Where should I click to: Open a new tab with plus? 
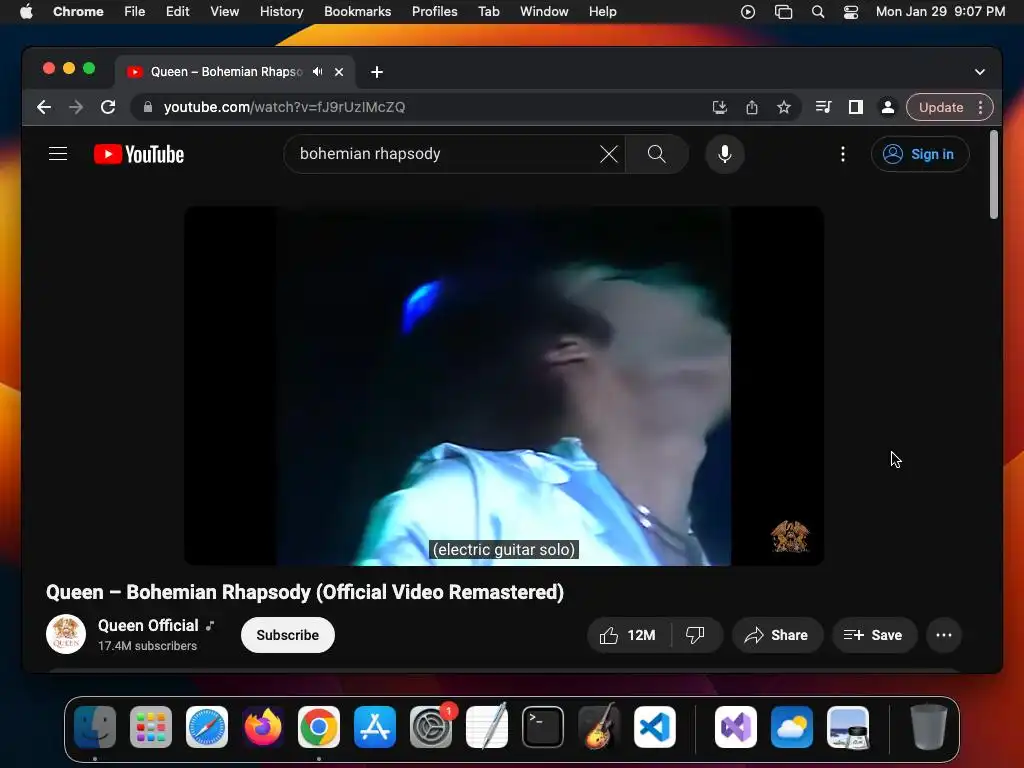pos(377,72)
